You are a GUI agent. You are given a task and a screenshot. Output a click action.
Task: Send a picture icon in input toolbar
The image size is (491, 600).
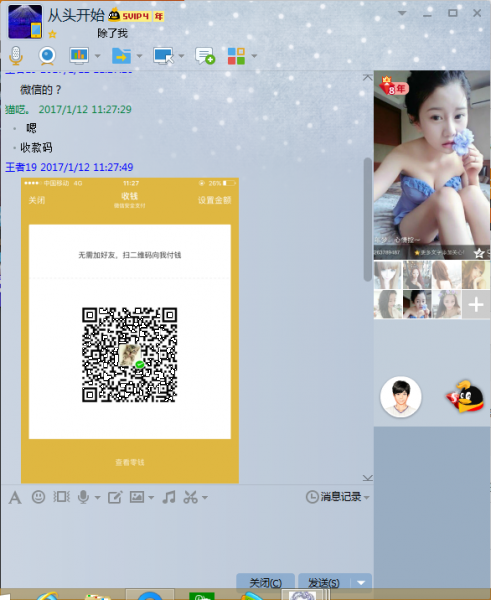(x=137, y=497)
